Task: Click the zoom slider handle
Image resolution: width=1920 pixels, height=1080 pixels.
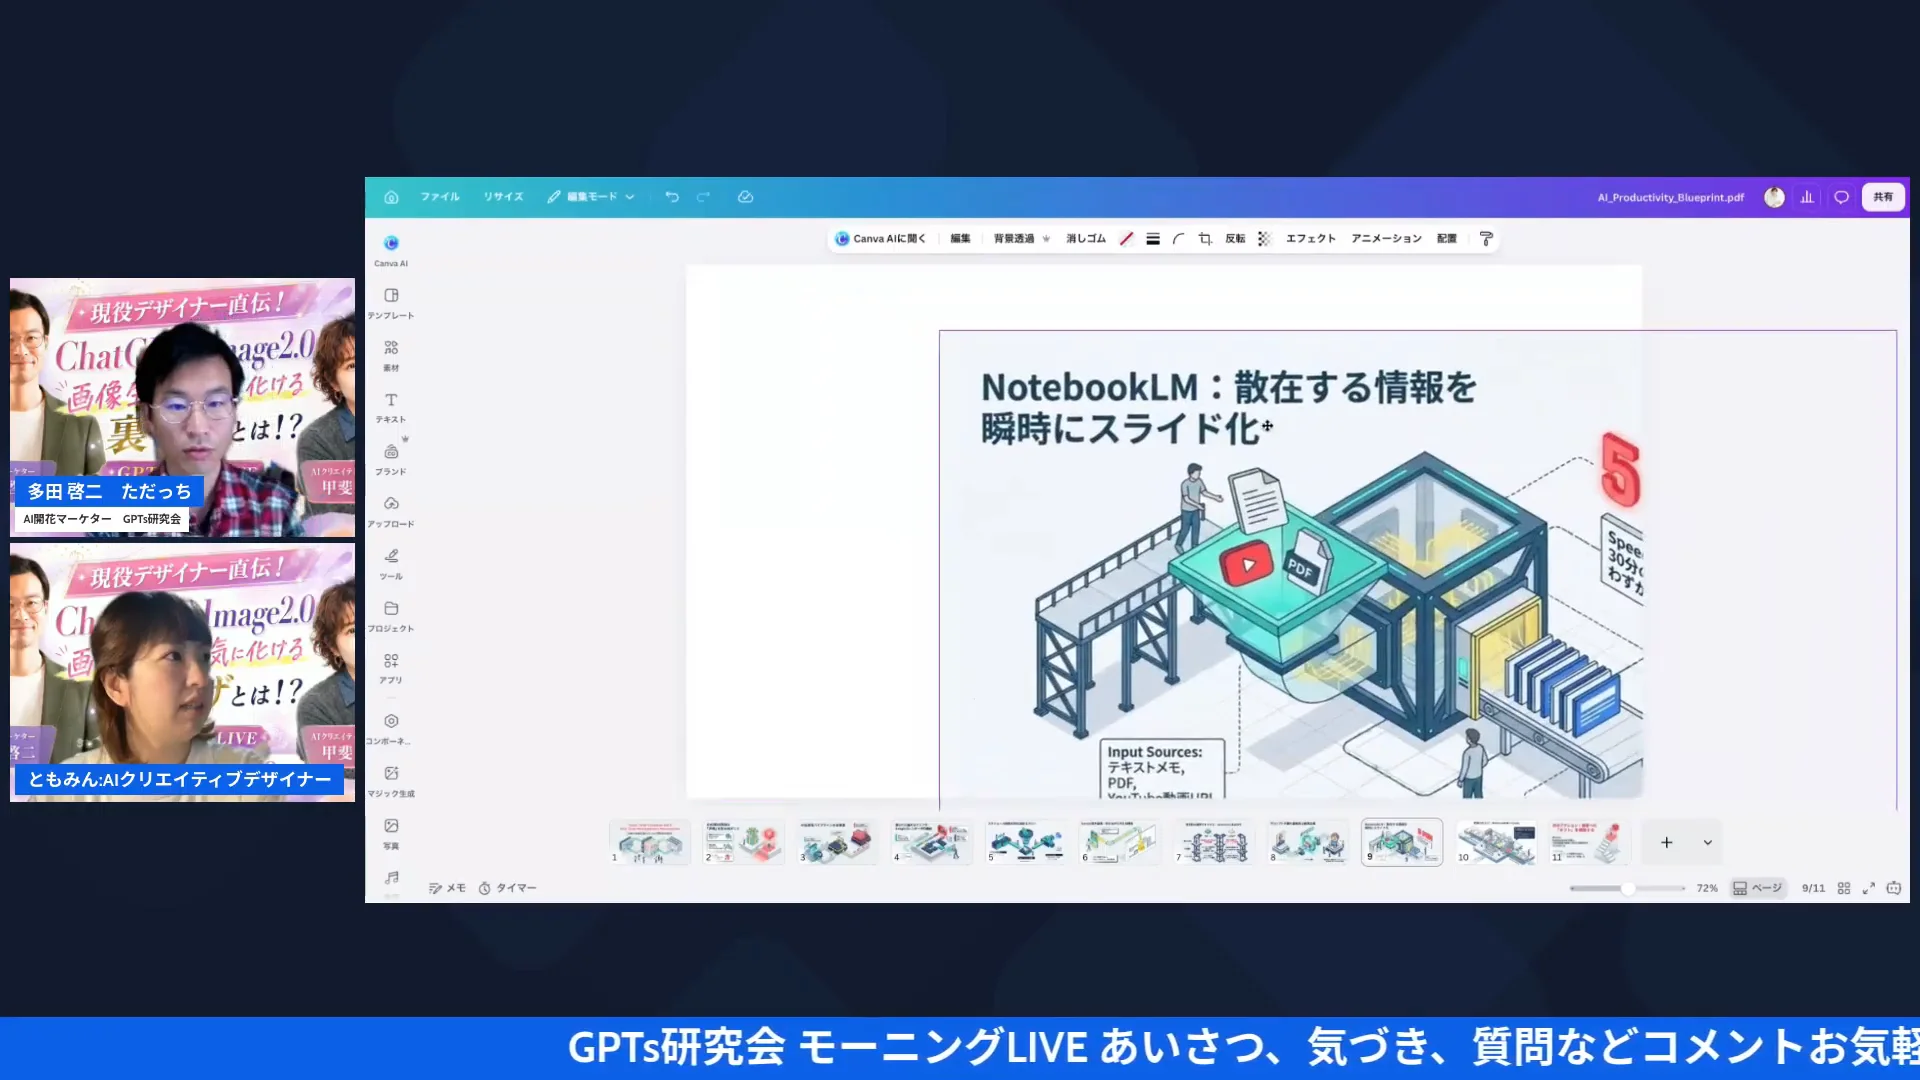Action: click(1628, 888)
